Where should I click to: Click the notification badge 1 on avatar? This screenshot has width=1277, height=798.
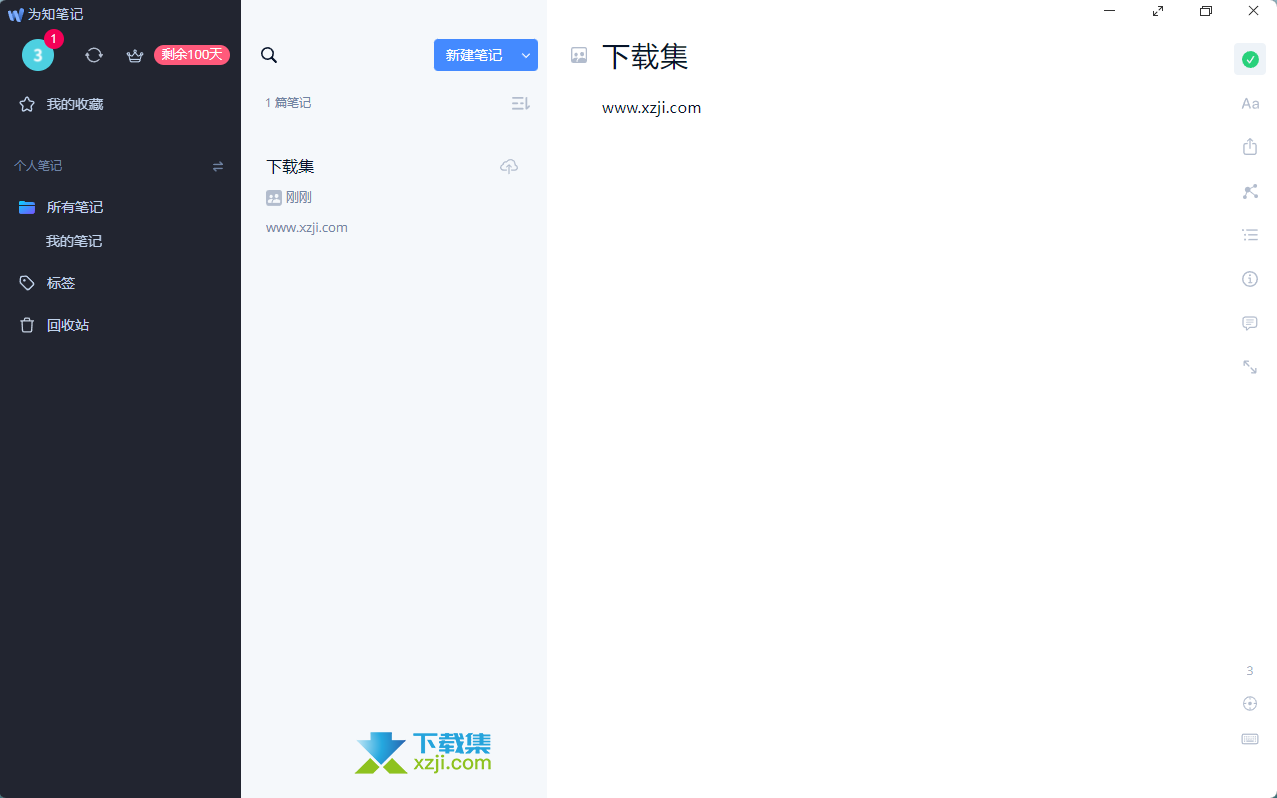54,39
